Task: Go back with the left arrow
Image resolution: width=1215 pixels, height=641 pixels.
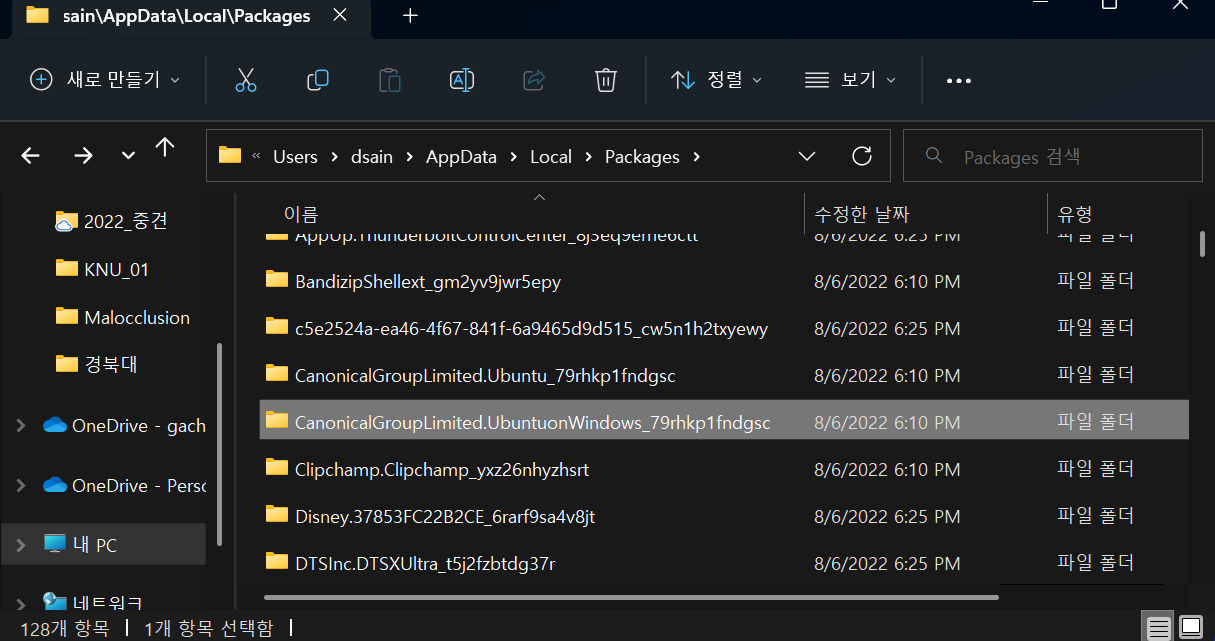Action: (31, 155)
